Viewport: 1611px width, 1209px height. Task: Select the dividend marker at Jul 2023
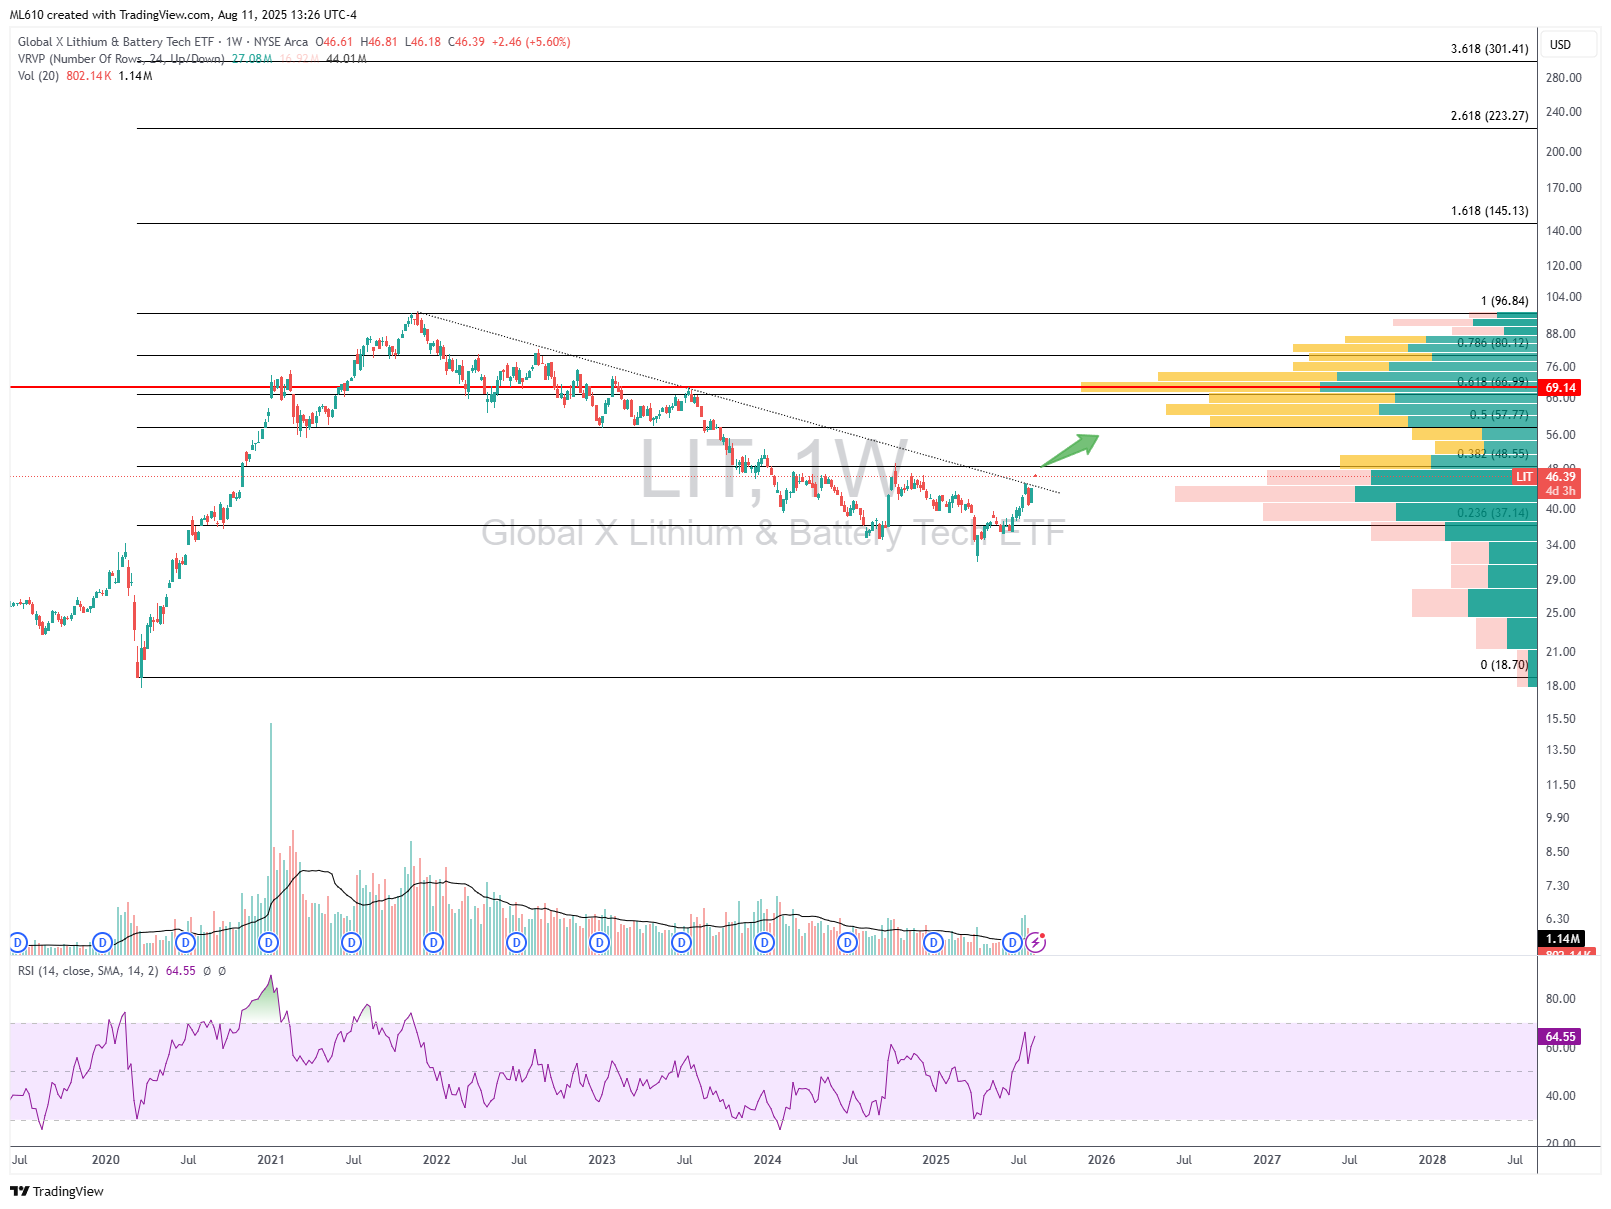[681, 942]
